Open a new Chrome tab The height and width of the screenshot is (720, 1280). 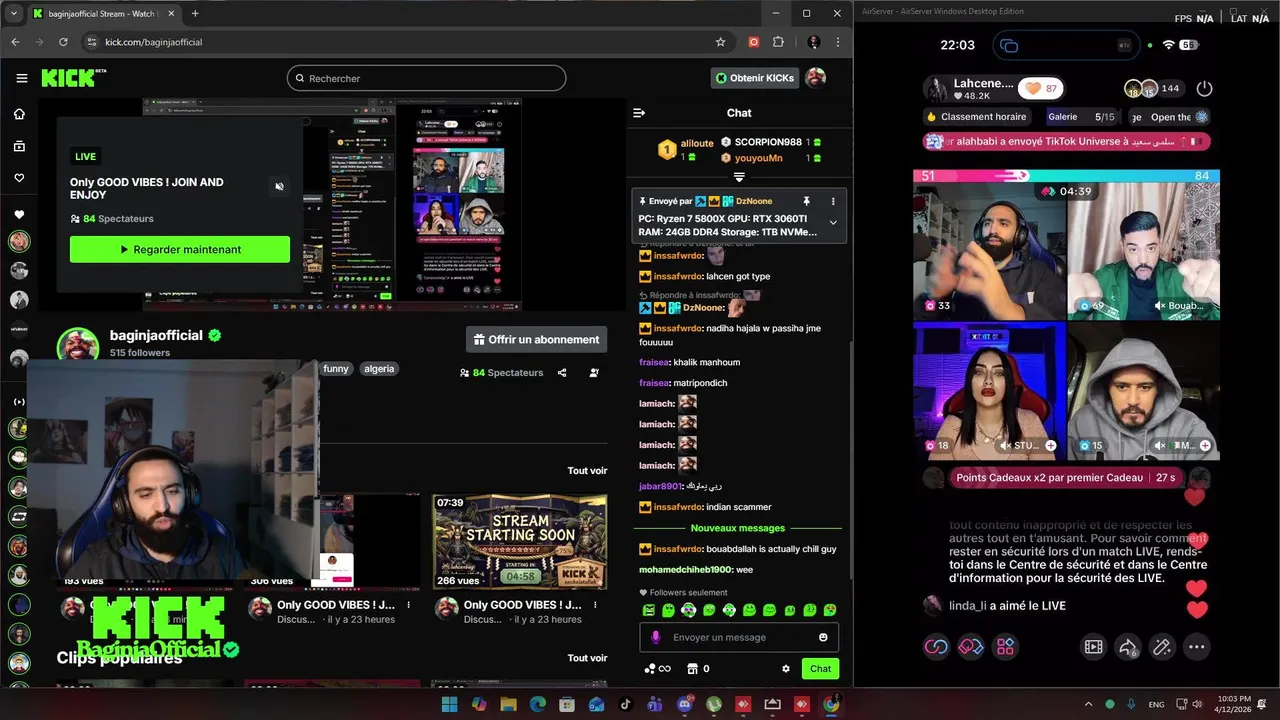[195, 14]
